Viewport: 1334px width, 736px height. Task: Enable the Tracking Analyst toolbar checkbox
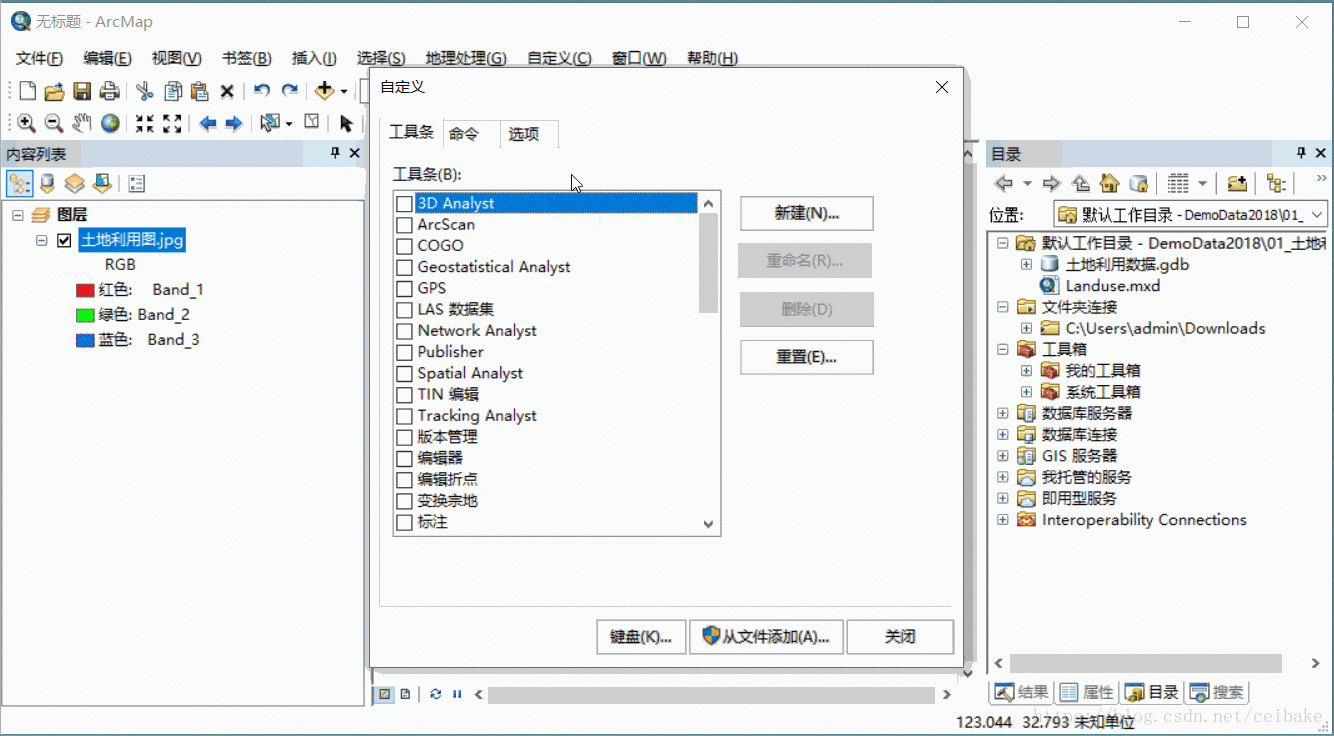click(404, 416)
